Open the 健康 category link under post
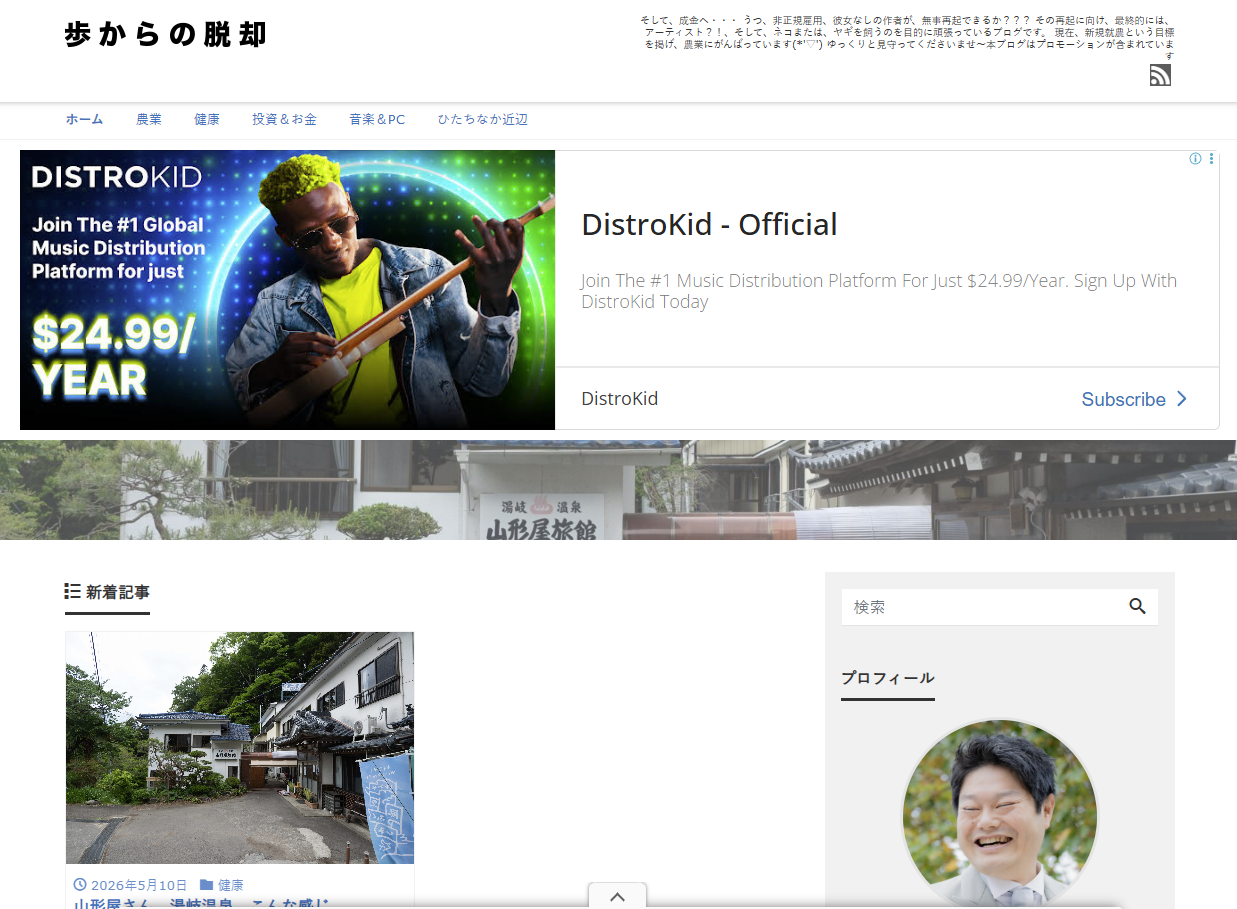Viewport: 1237px width, 909px height. (231, 885)
